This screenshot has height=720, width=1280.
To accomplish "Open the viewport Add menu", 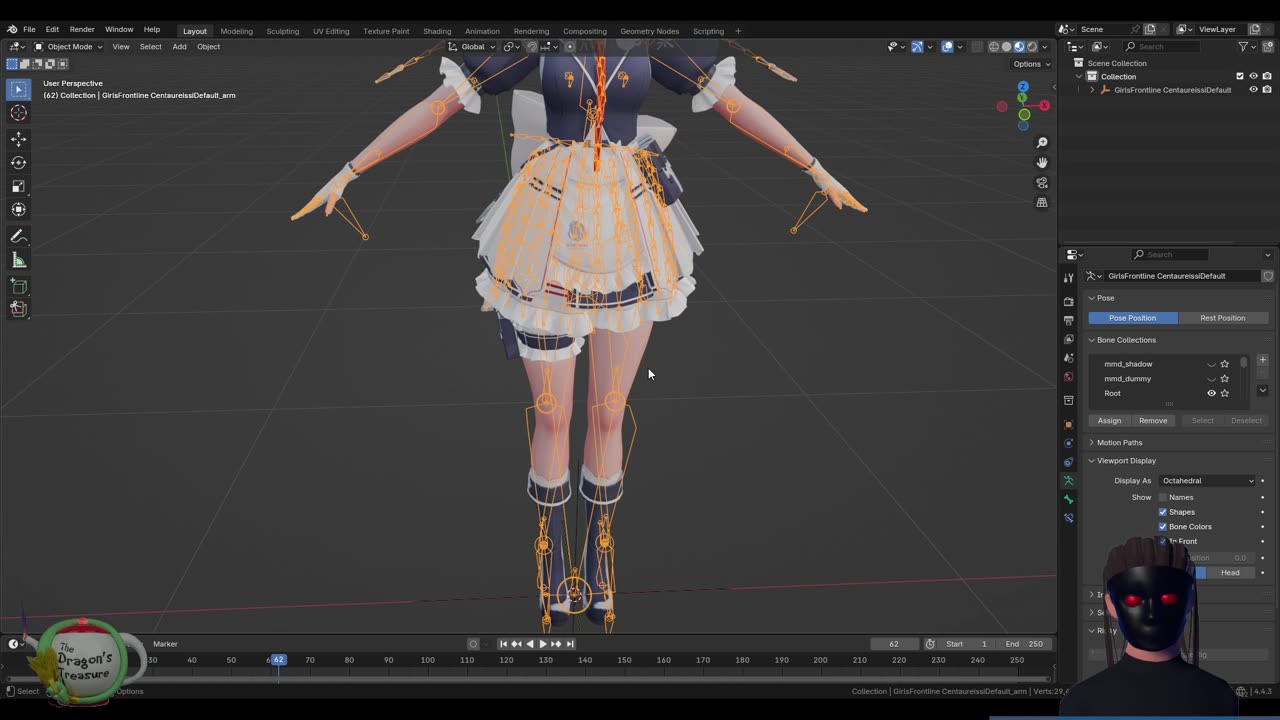I will 179,47.
